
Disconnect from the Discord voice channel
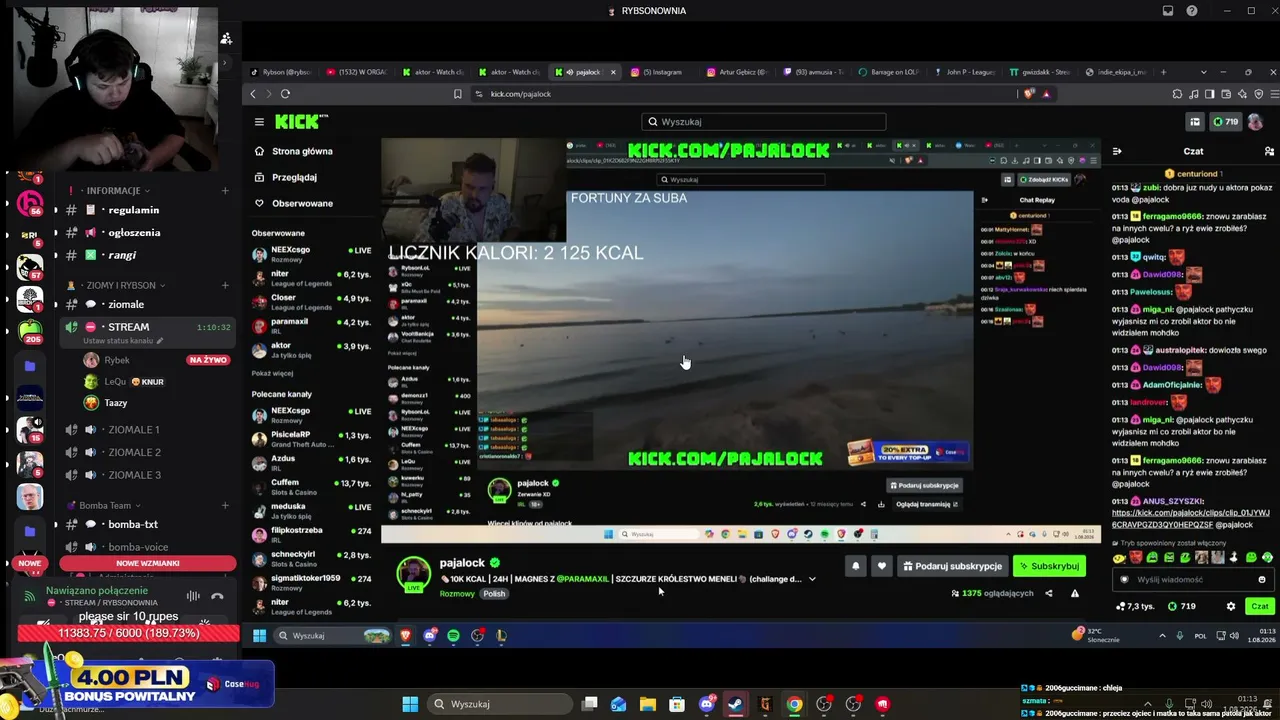[x=217, y=596]
